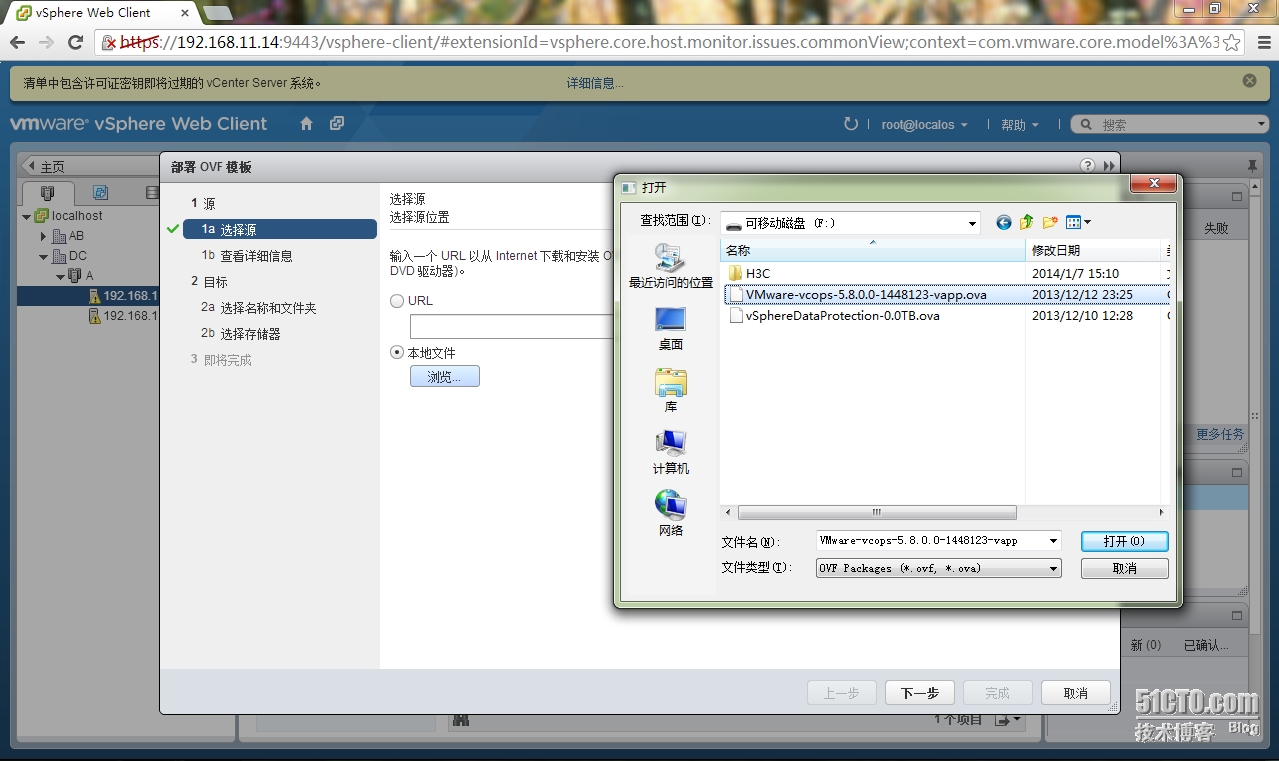Select wizard step 1a 选择源
The width and height of the screenshot is (1279, 761).
tap(280, 230)
